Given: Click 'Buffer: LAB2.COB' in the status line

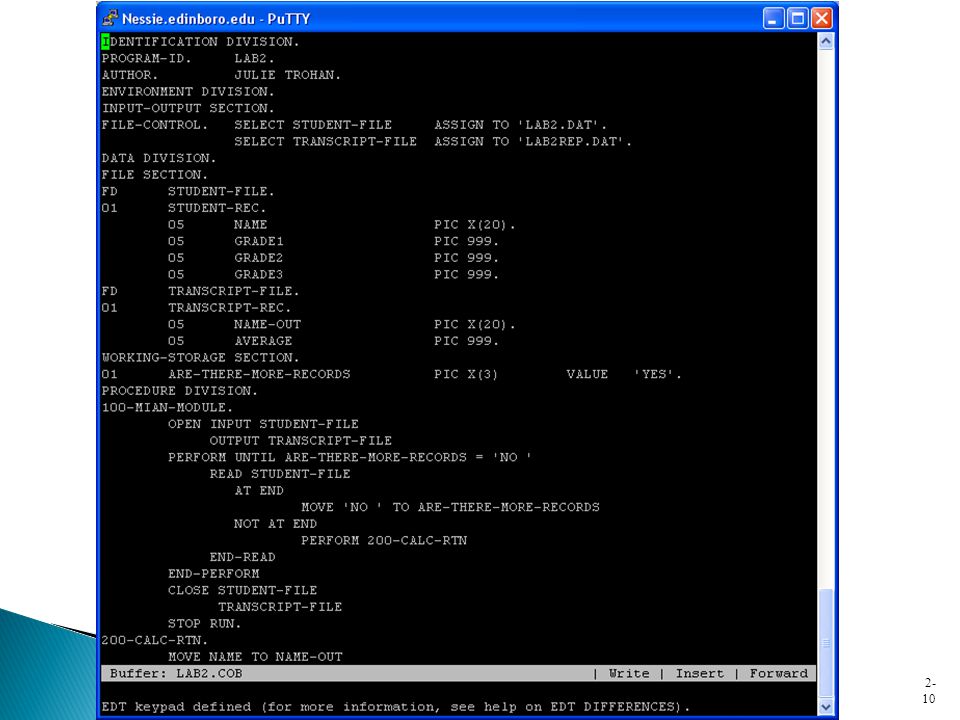Looking at the screenshot, I should point(176,673).
